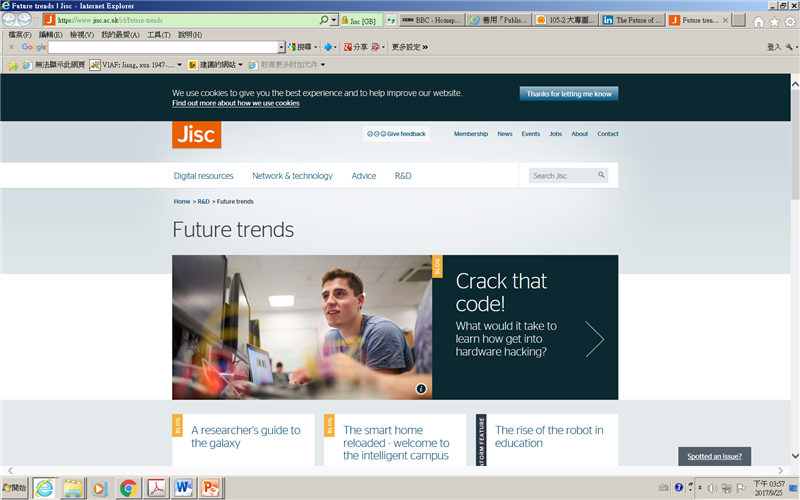Image resolution: width=800 pixels, height=500 pixels.
Task: Expand the VIAF favorites bar item dropdown
Action: pos(180,65)
